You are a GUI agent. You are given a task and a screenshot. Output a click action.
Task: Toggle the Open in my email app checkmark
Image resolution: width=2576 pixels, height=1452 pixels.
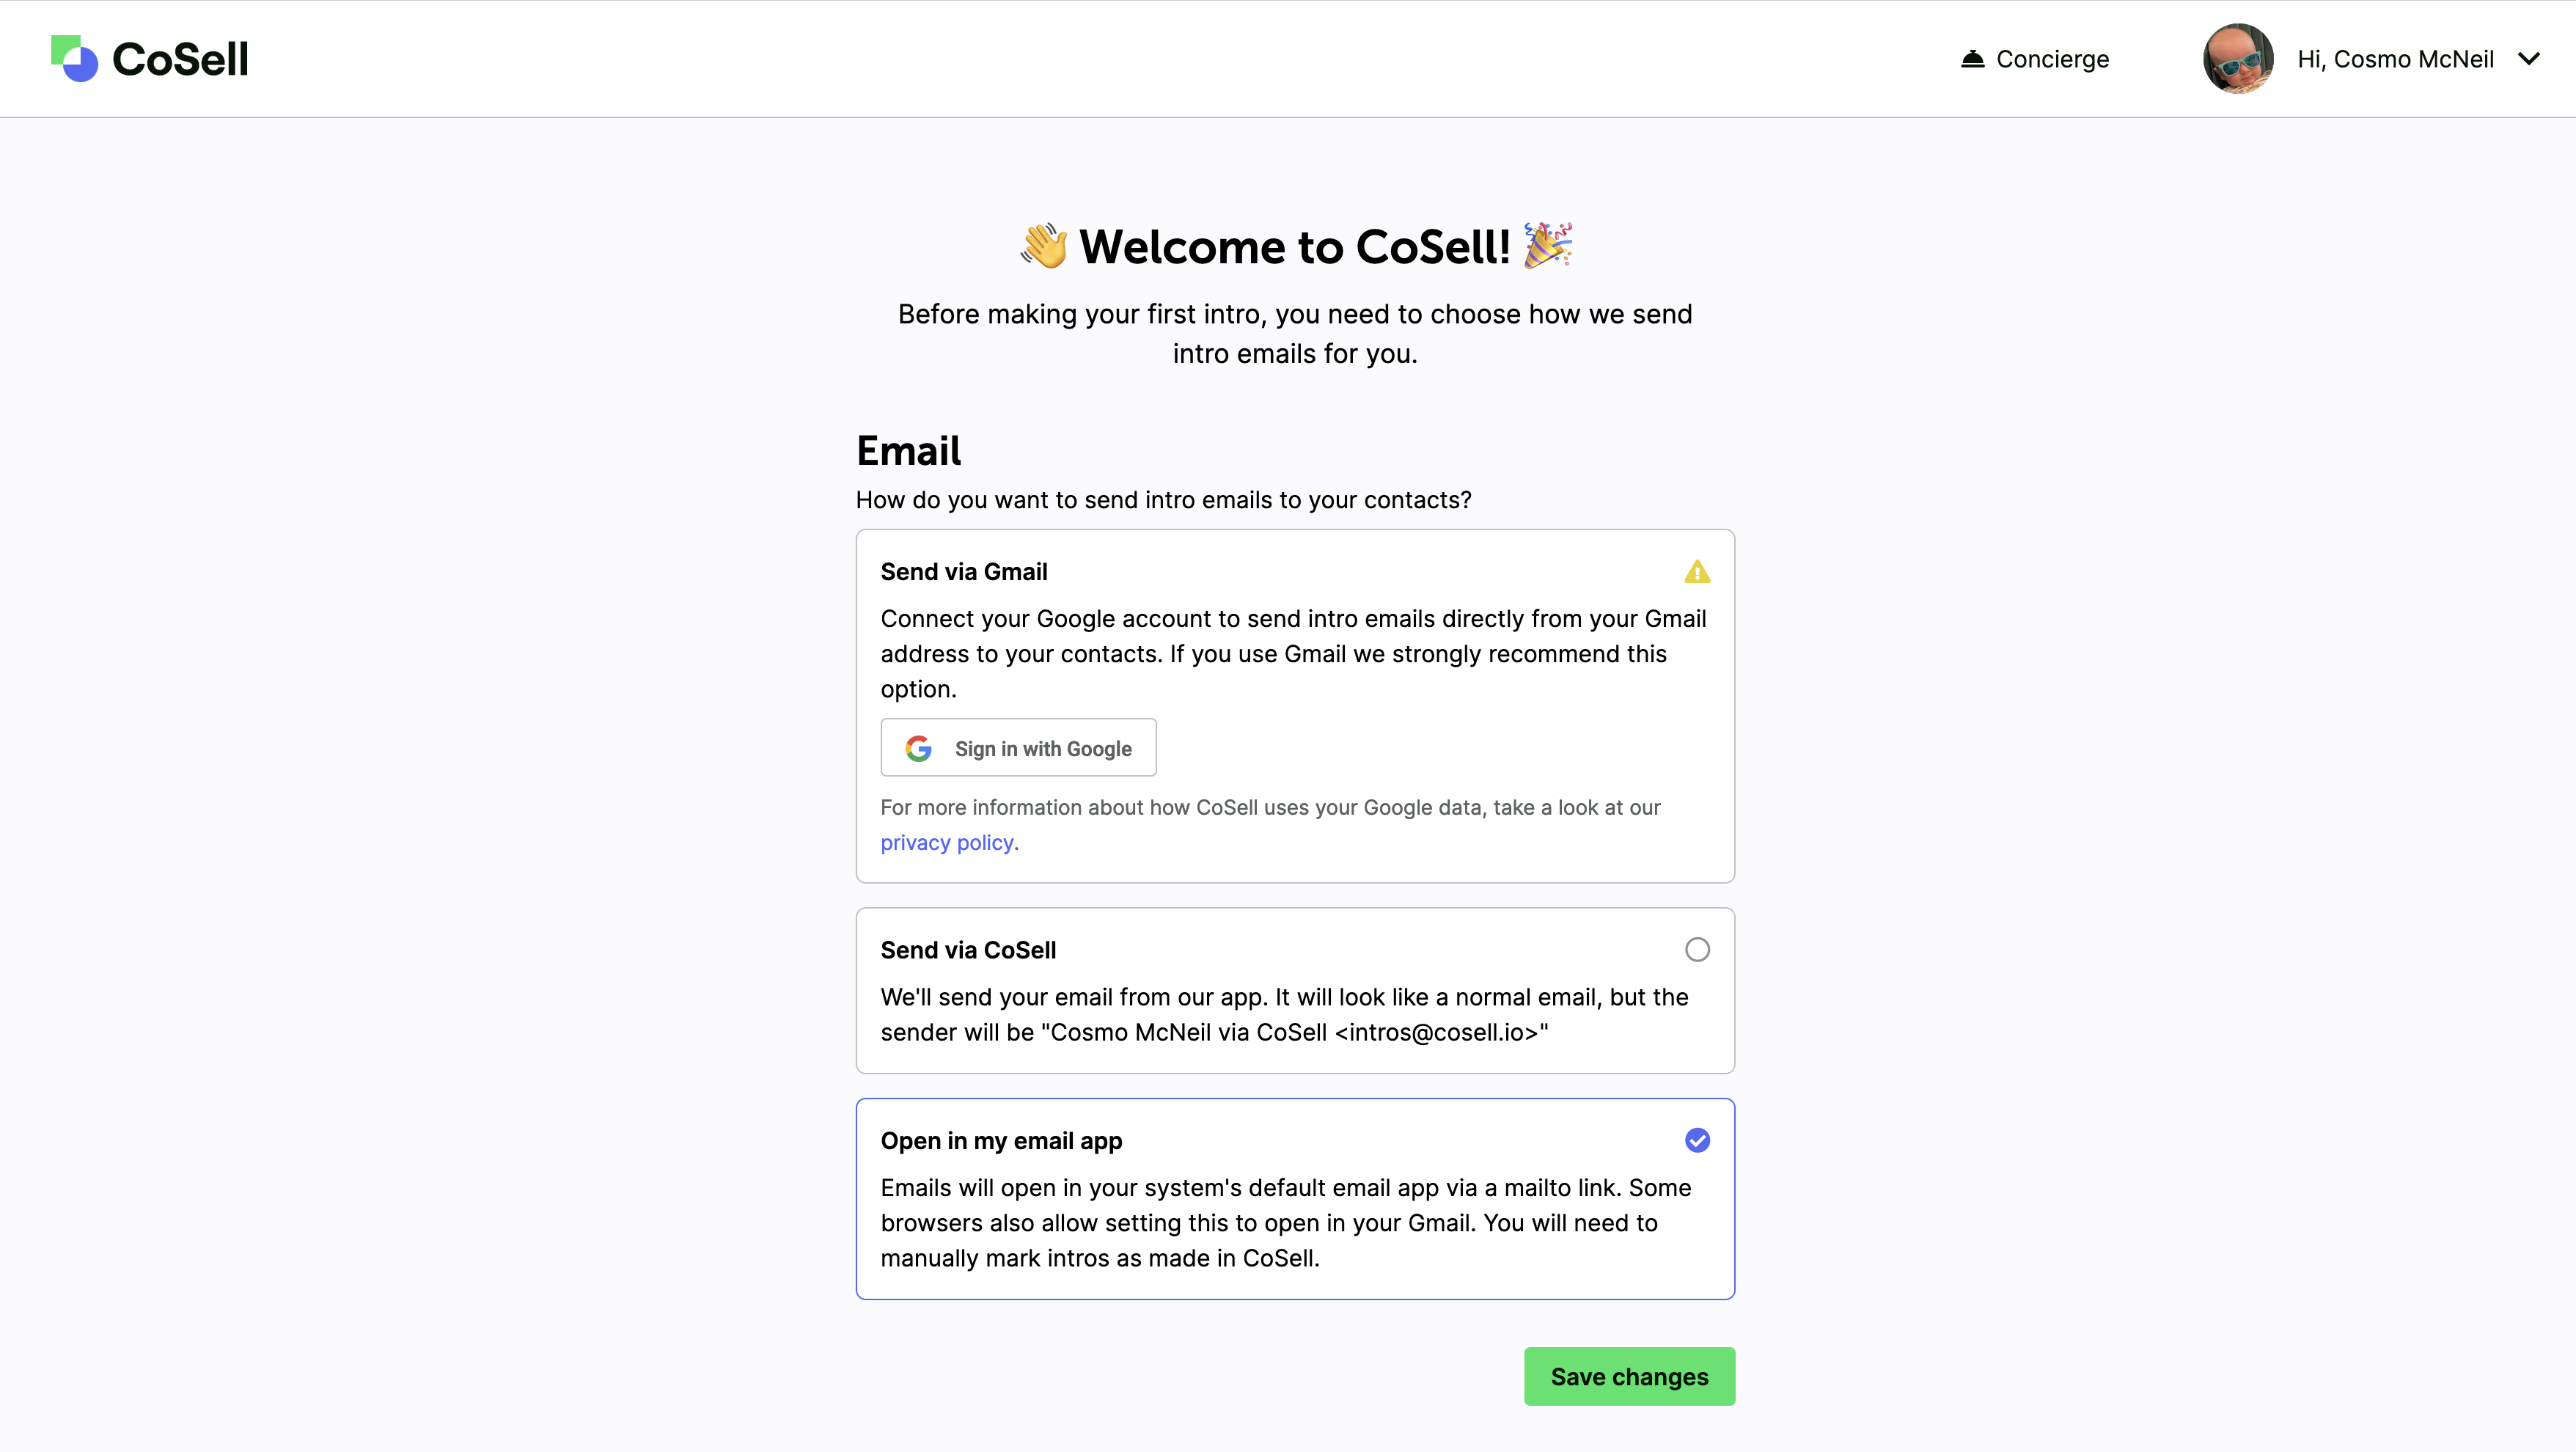(x=1697, y=1140)
